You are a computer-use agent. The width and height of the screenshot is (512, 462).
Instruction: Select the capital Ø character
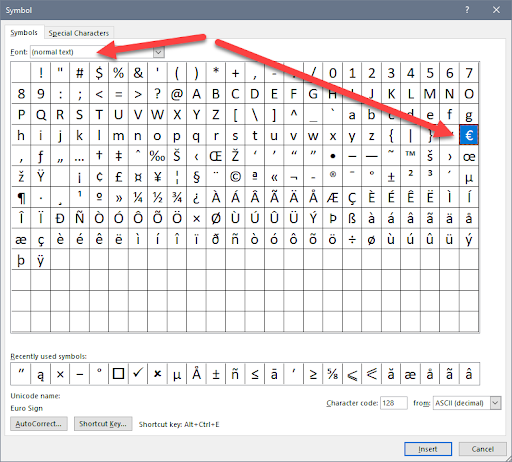pyautogui.click(x=216, y=218)
